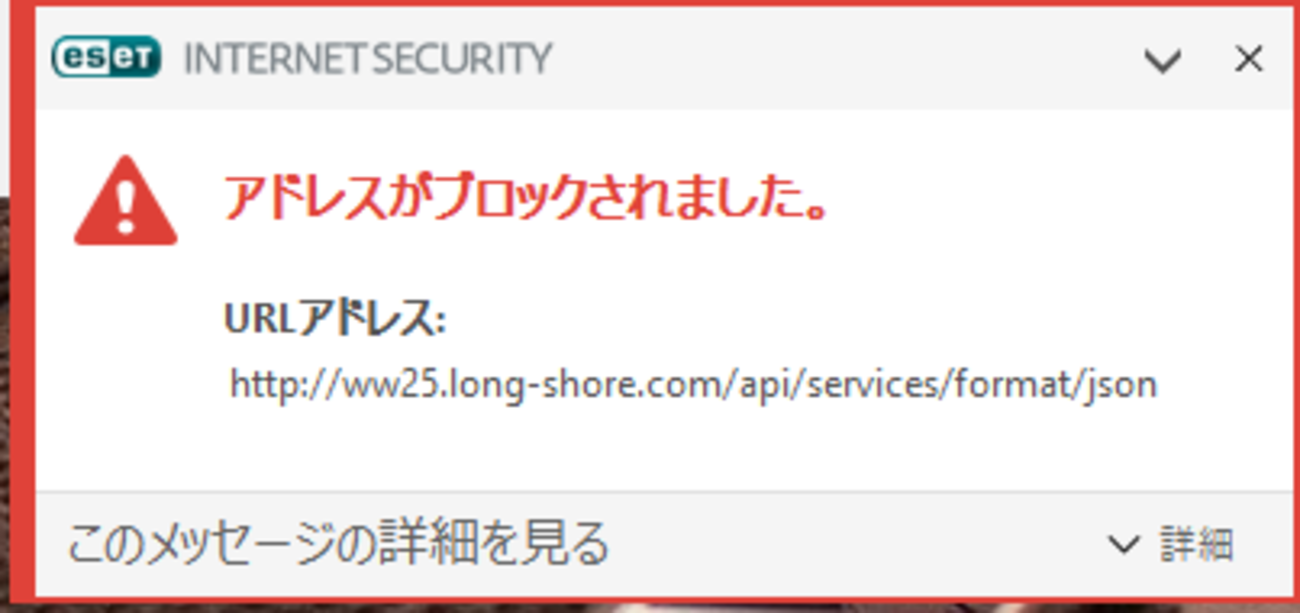Click the small chevron next to 詳細
This screenshot has width=1300, height=613.
click(x=1124, y=545)
